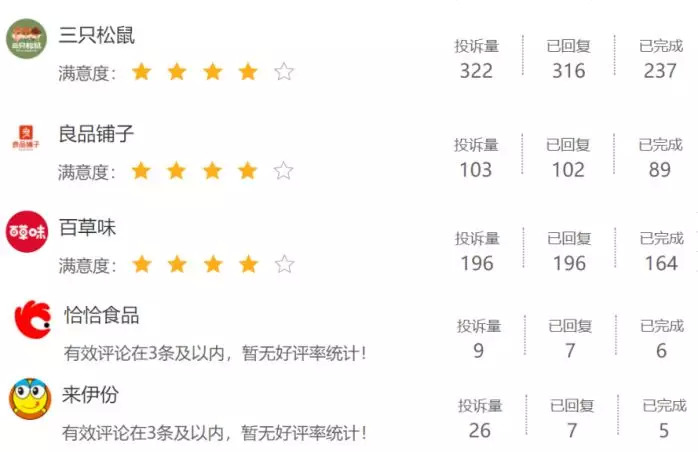Click 良品铺子 replied count 102
The height and width of the screenshot is (452, 698).
568,170
